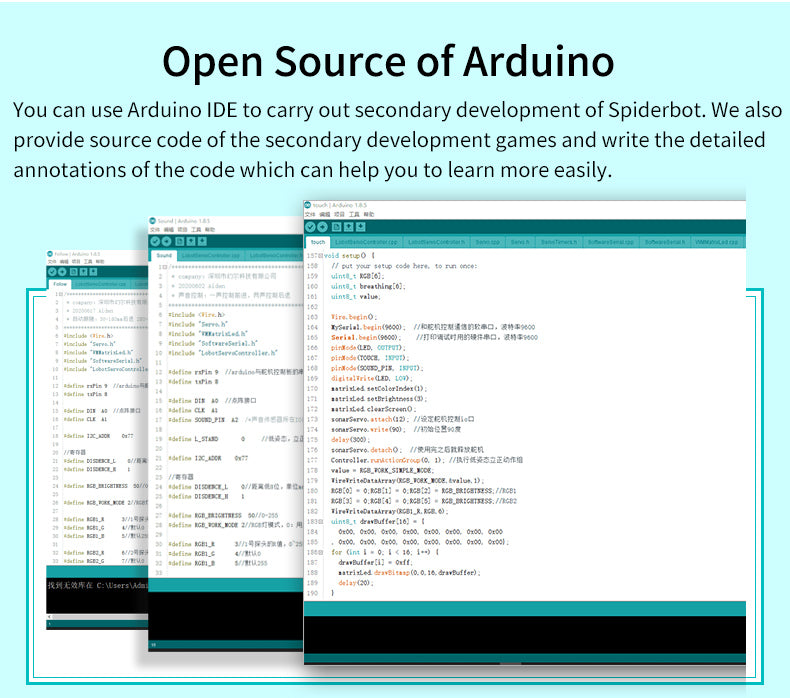Open the first menu in touch window menubar

coord(310,215)
